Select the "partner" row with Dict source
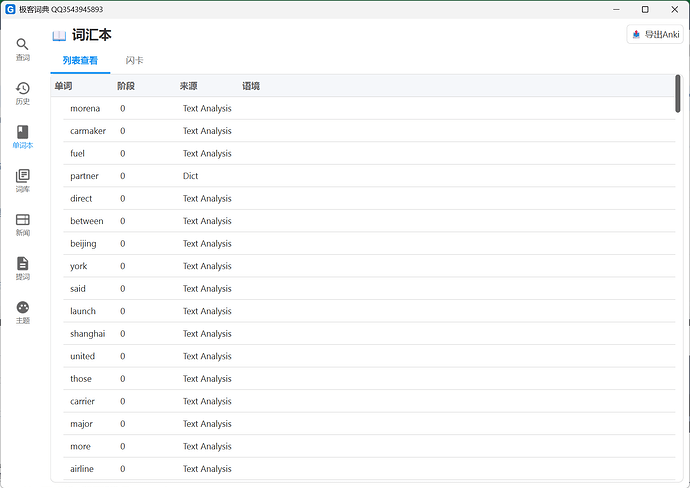The width and height of the screenshot is (690, 488). coord(85,176)
